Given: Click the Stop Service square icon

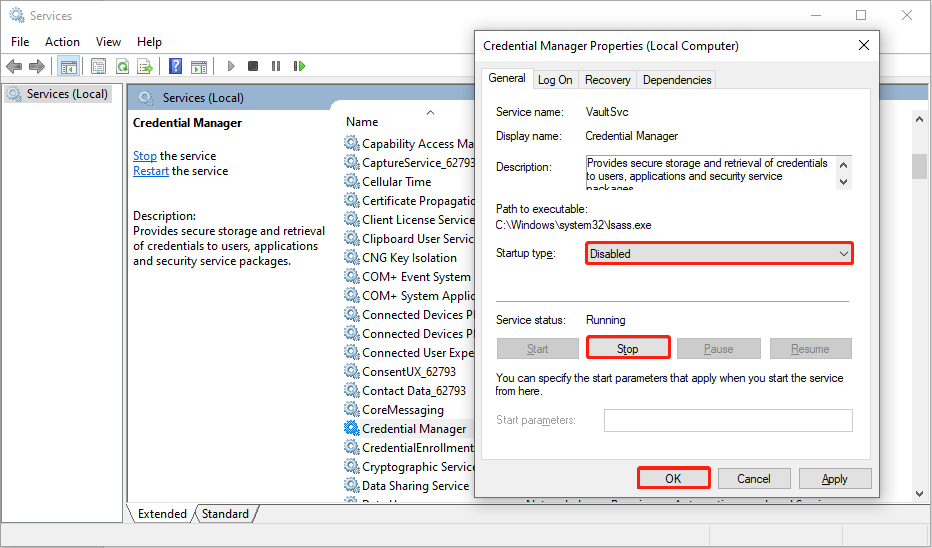Looking at the screenshot, I should tap(253, 66).
